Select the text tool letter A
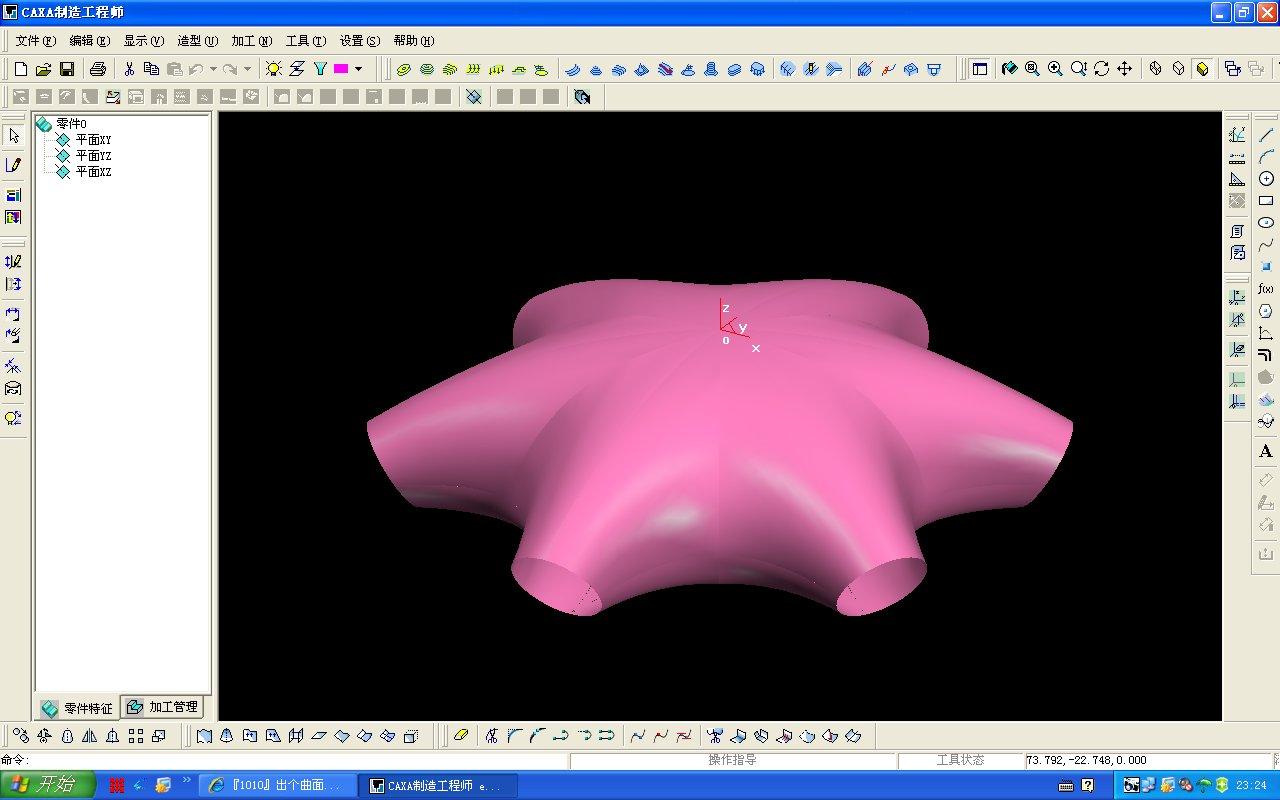1280x800 pixels. point(1266,452)
